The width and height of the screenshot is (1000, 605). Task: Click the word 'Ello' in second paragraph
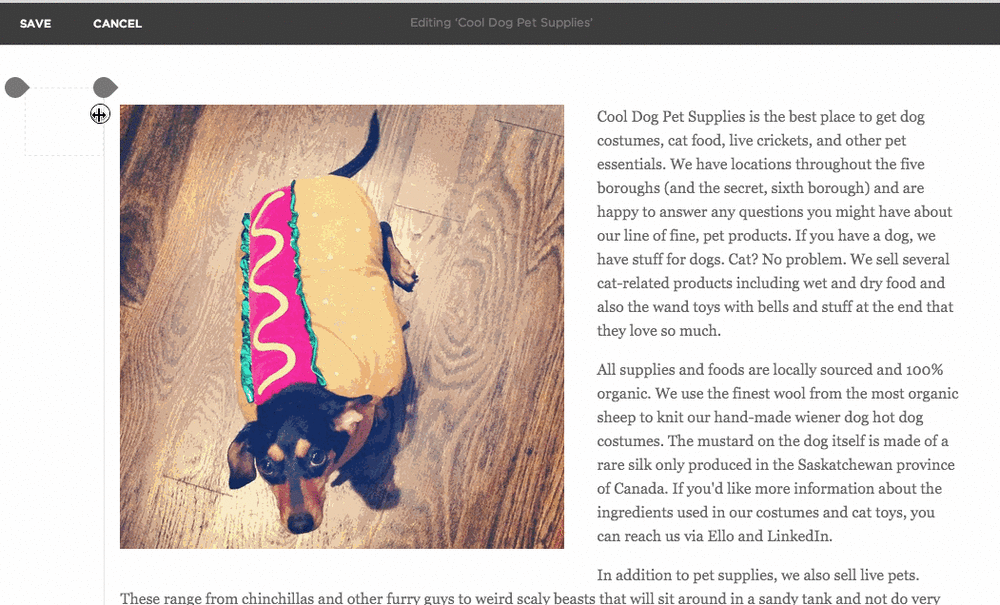[x=721, y=536]
